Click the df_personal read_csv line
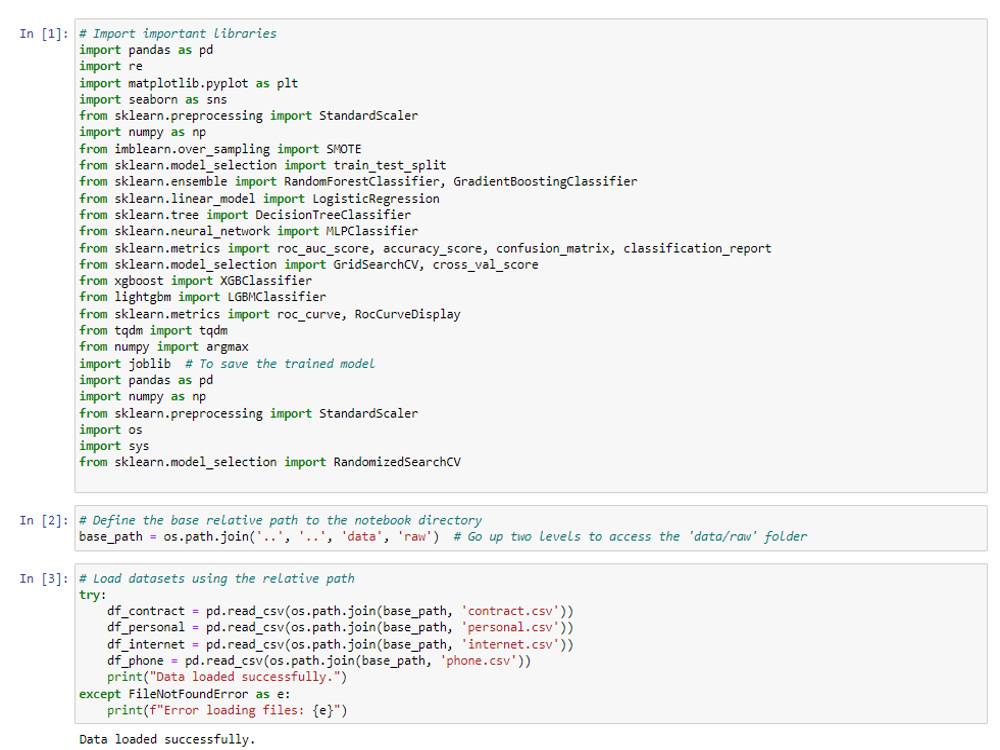 (341, 628)
